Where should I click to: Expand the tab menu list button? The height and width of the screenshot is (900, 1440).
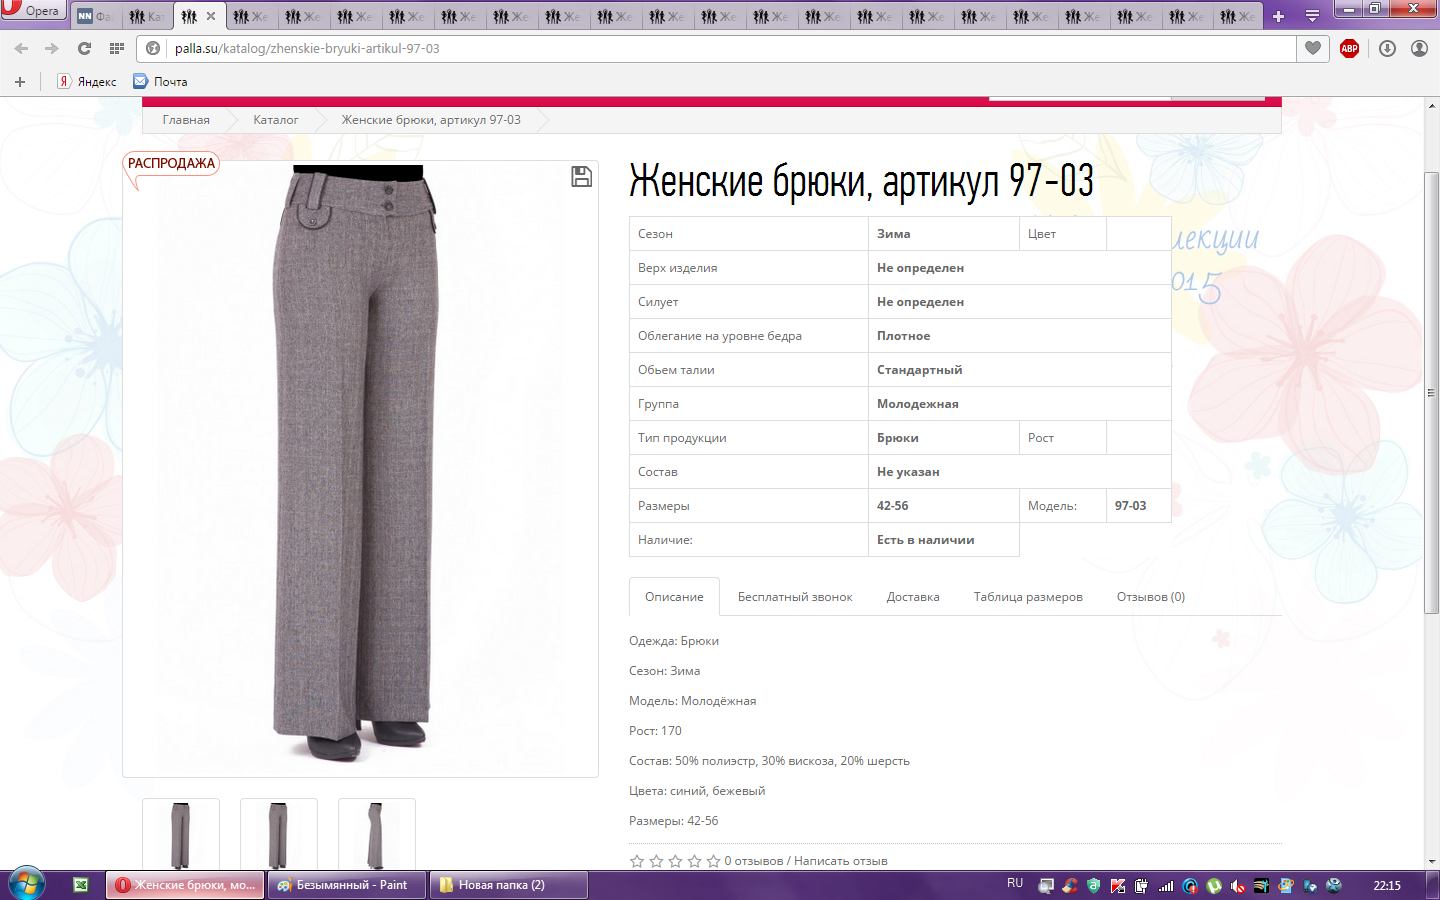click(1312, 16)
